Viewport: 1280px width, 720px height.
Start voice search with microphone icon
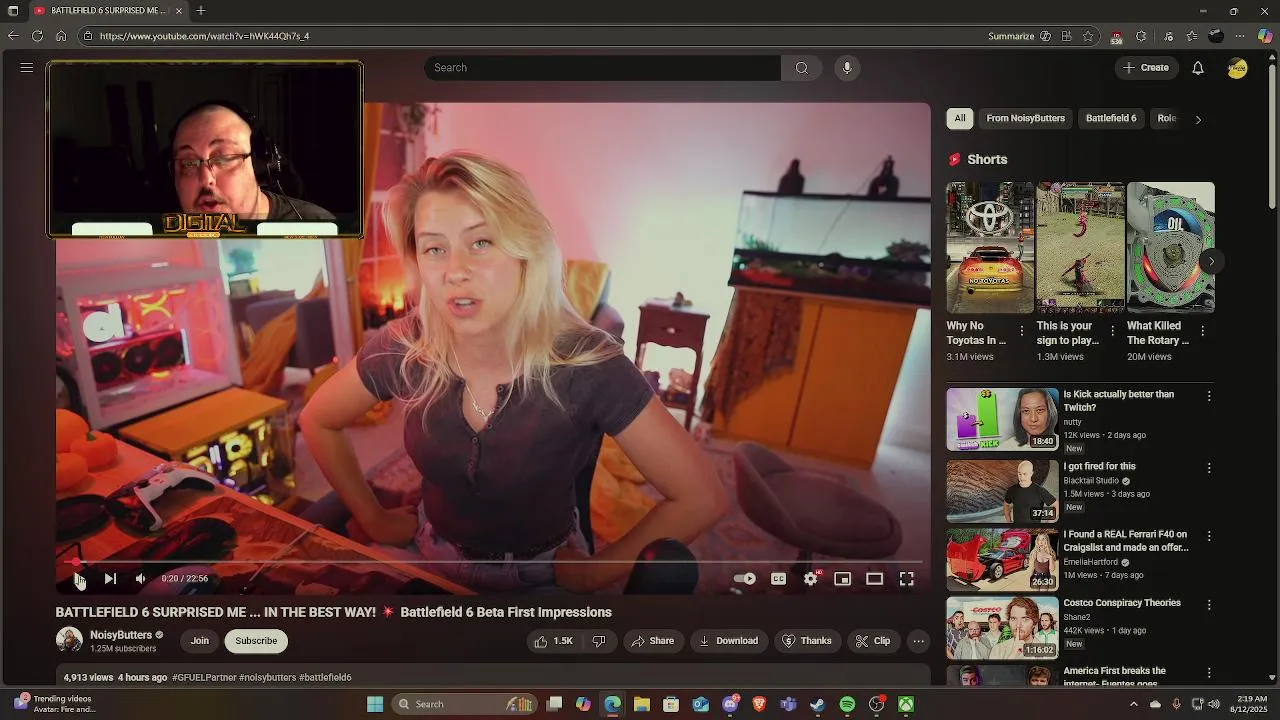pyautogui.click(x=847, y=68)
